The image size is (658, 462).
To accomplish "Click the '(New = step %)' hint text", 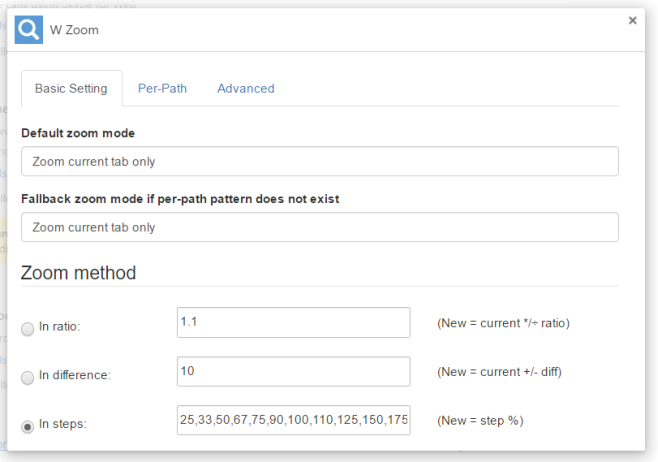I will point(480,420).
